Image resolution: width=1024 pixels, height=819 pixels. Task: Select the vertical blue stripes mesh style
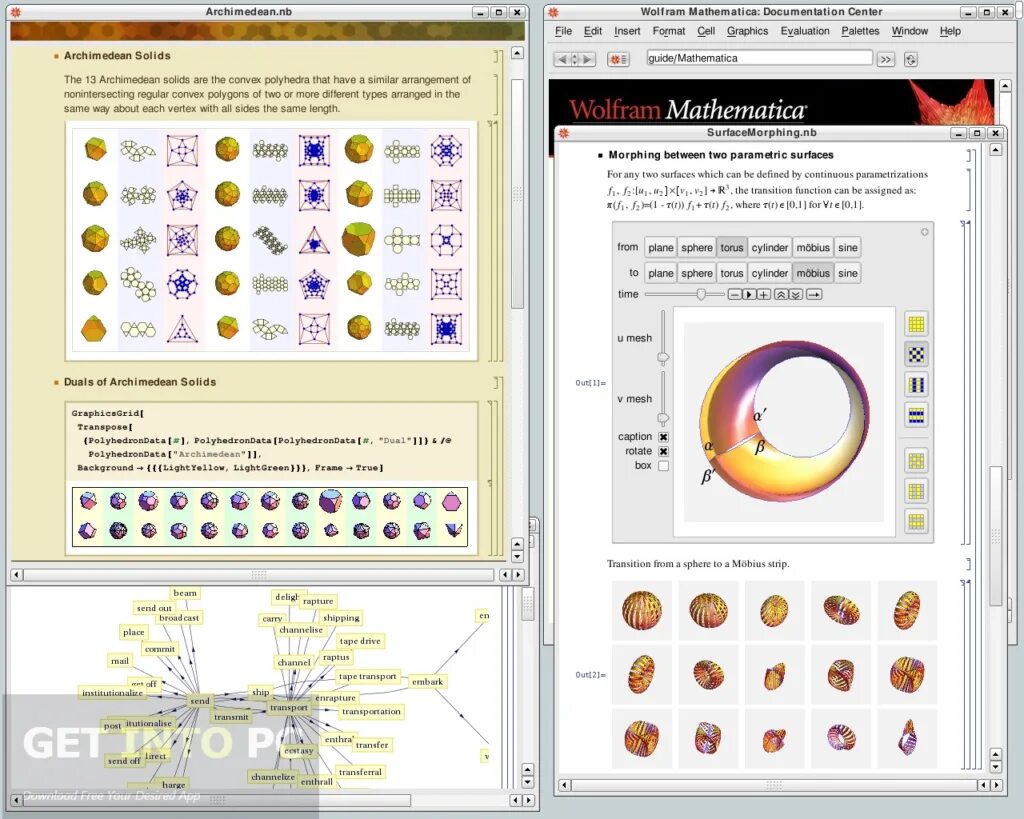point(916,385)
